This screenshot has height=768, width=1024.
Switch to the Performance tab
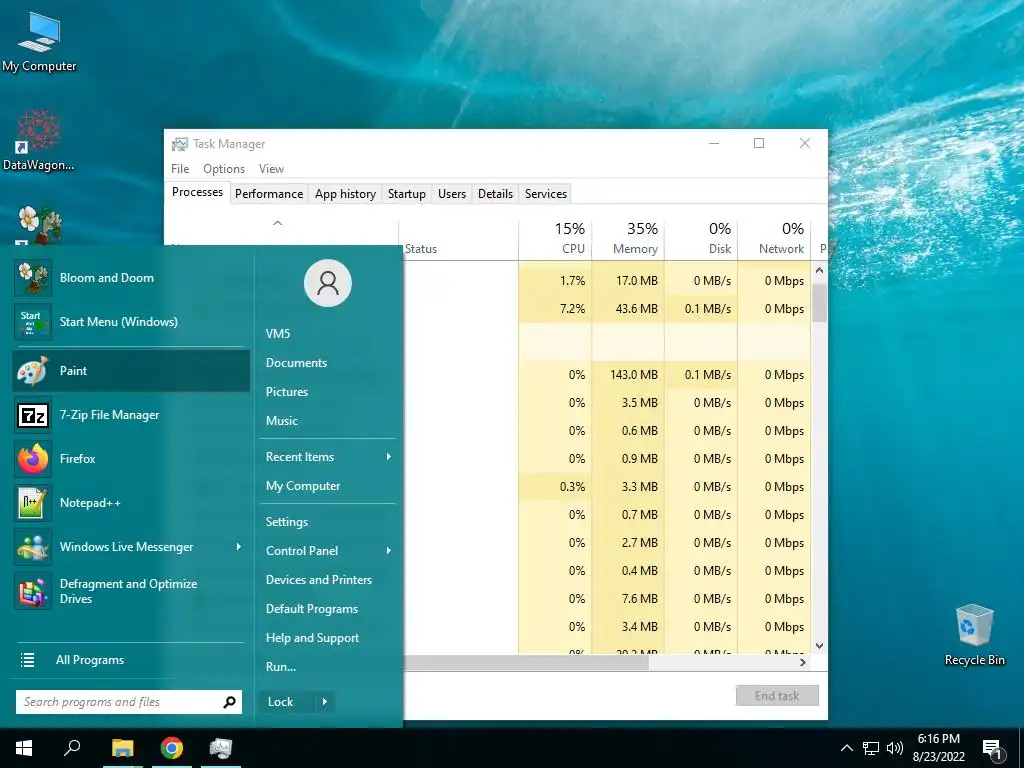[x=269, y=194]
